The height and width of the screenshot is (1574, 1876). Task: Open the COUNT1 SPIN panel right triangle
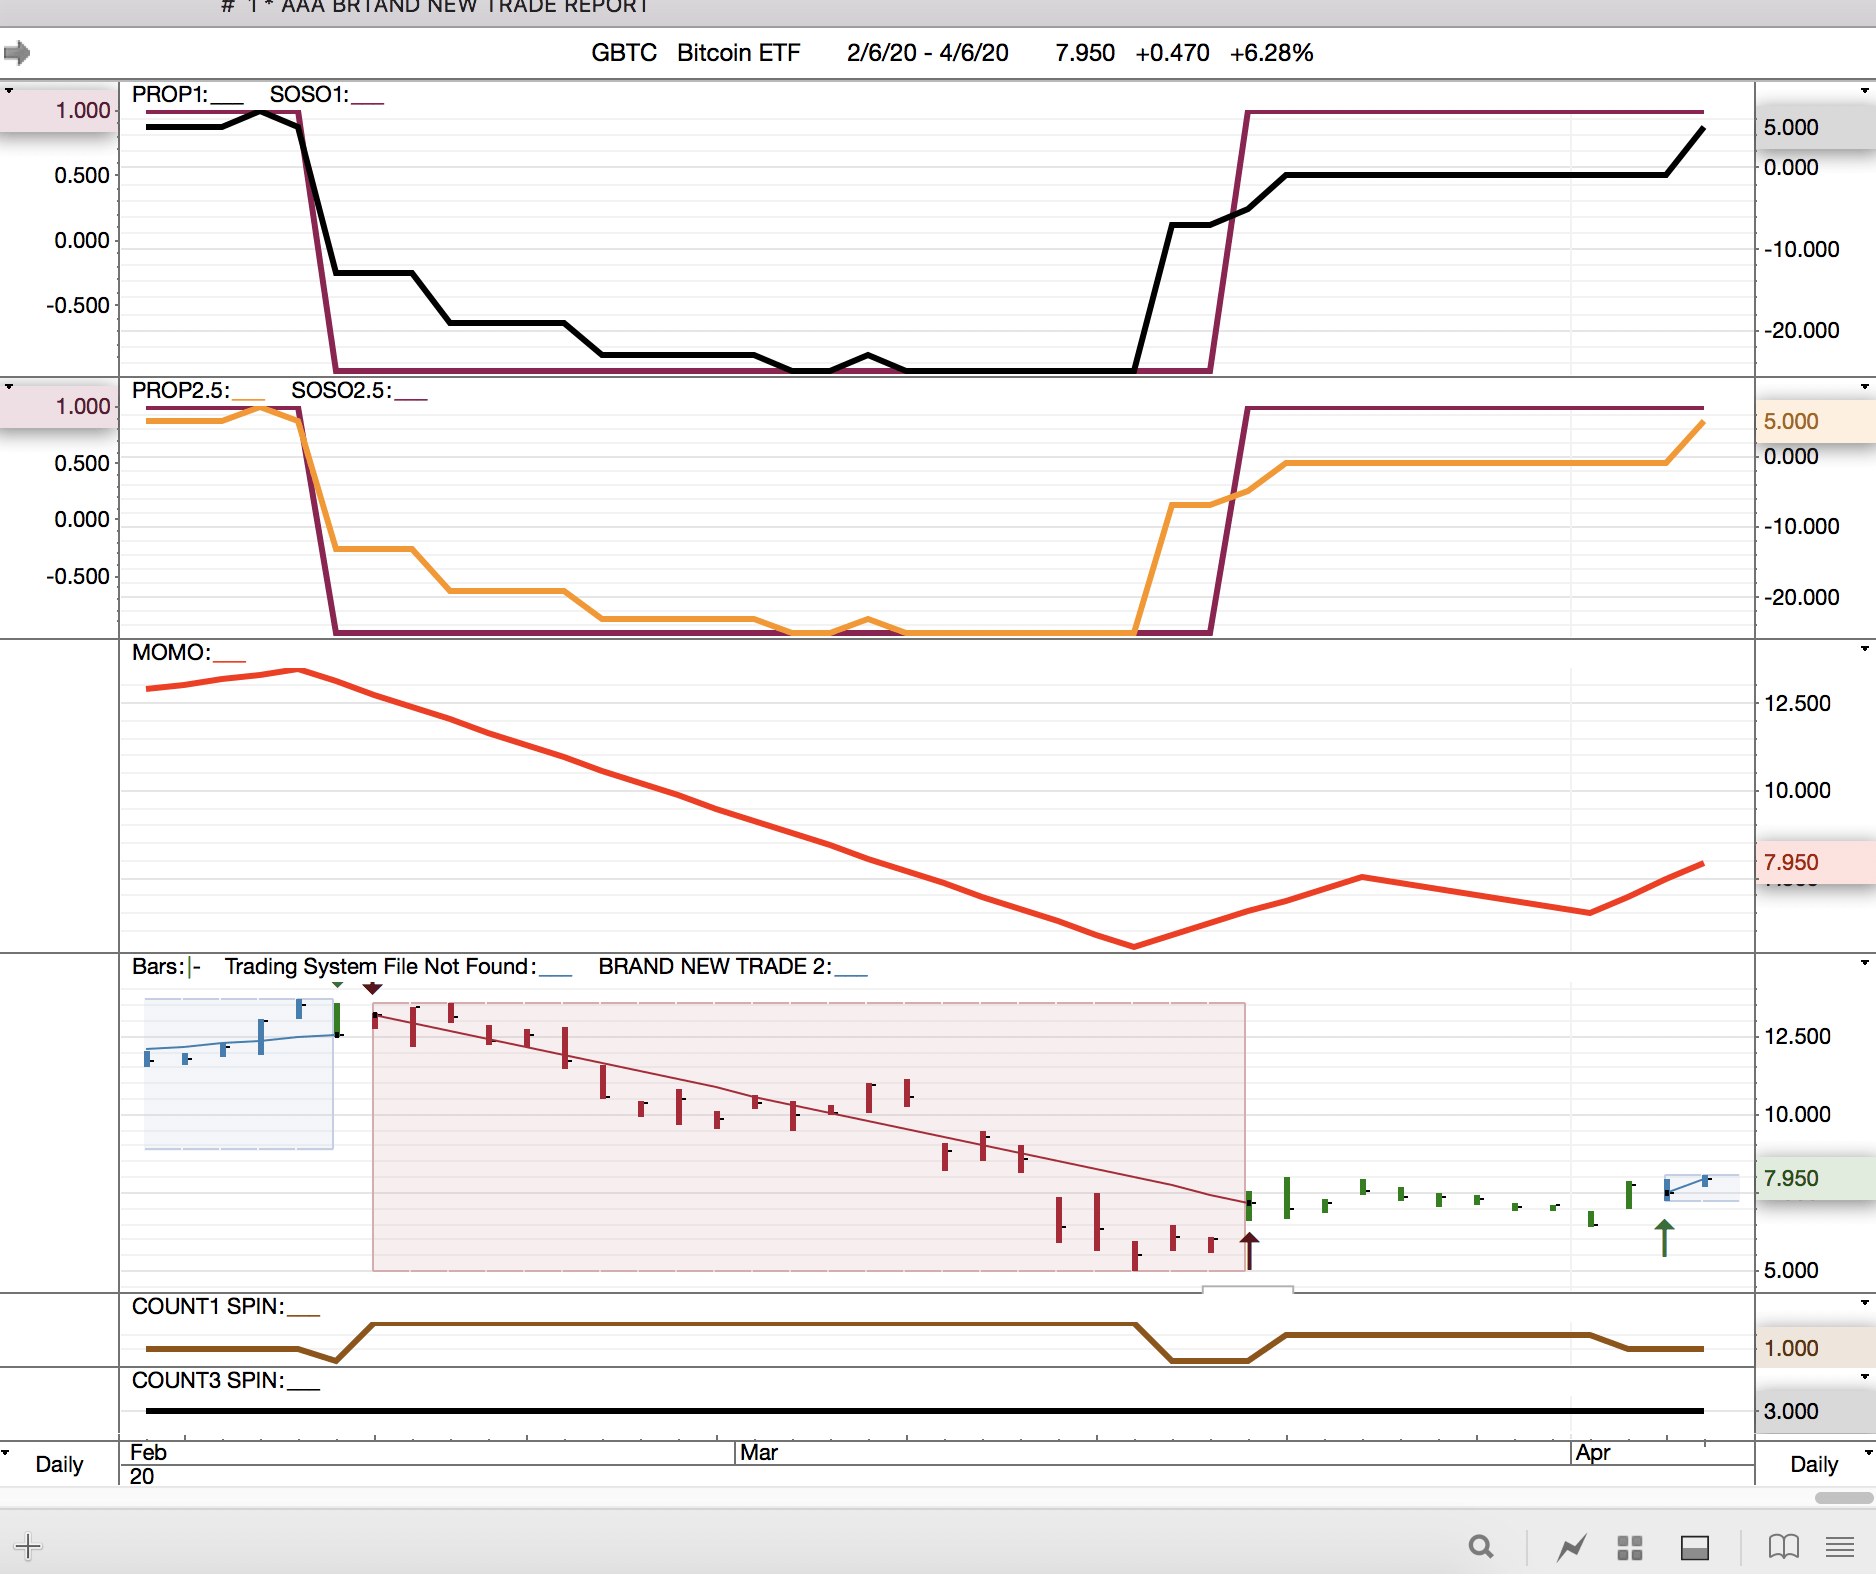point(1865,1303)
